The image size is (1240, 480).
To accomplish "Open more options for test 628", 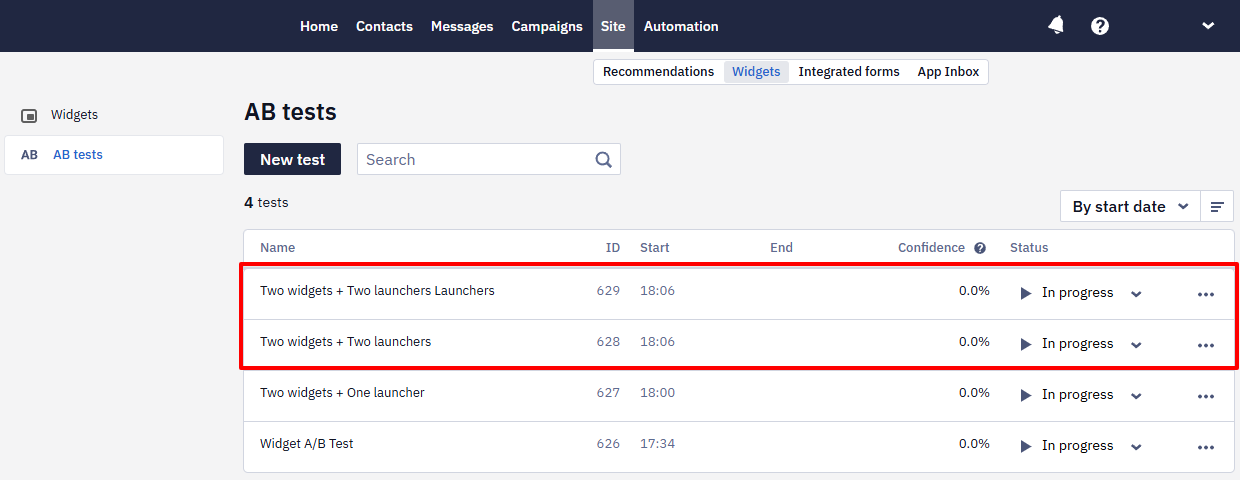I will click(1205, 345).
